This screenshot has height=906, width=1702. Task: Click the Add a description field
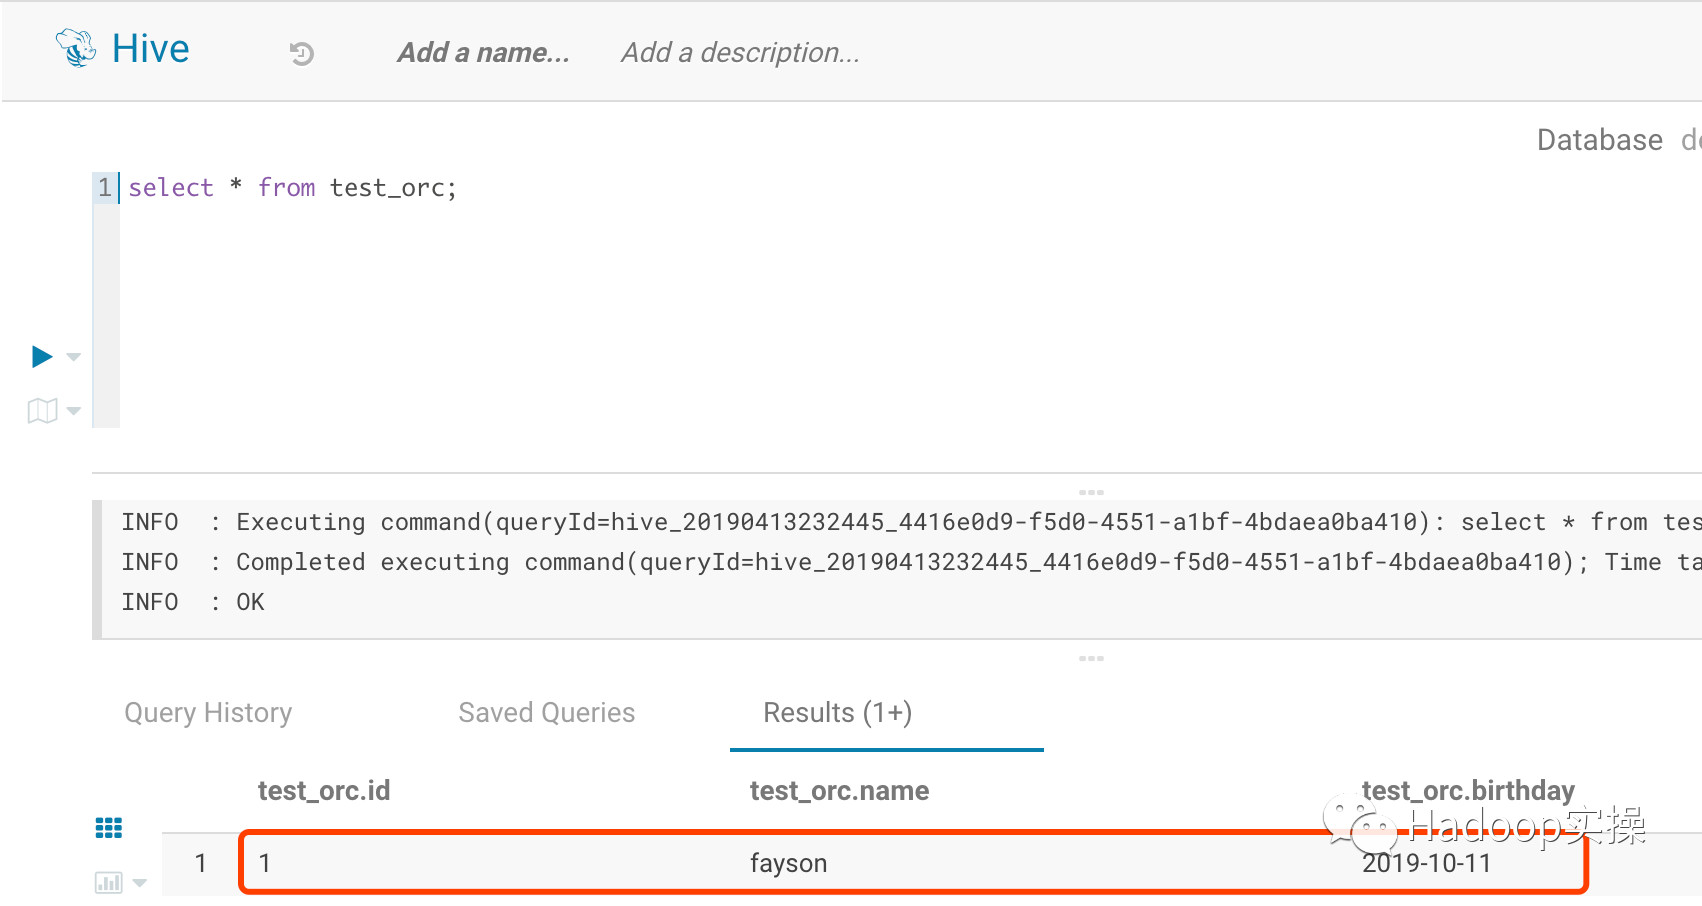pyautogui.click(x=740, y=52)
